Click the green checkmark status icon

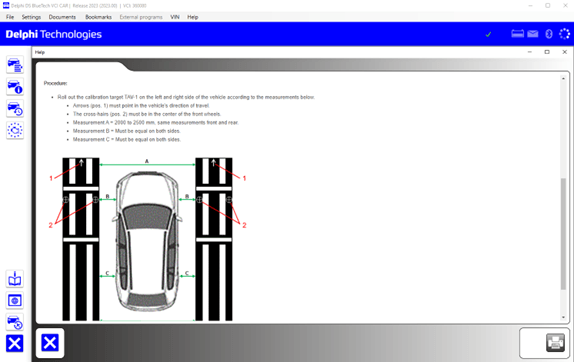pyautogui.click(x=488, y=34)
